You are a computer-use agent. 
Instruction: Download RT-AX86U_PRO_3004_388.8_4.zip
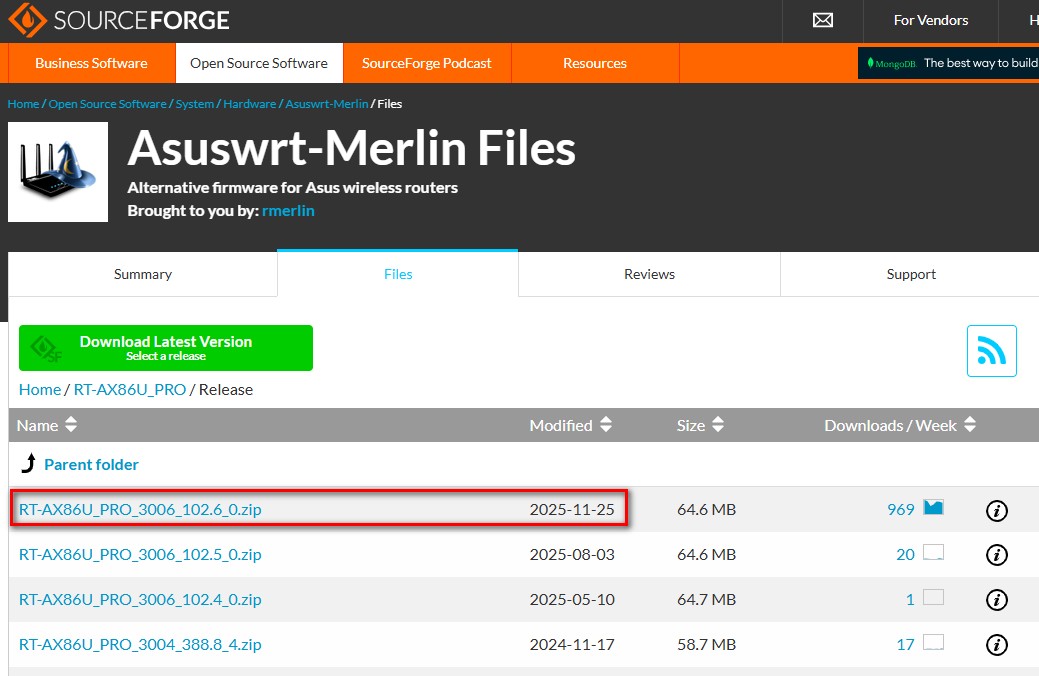click(x=140, y=644)
